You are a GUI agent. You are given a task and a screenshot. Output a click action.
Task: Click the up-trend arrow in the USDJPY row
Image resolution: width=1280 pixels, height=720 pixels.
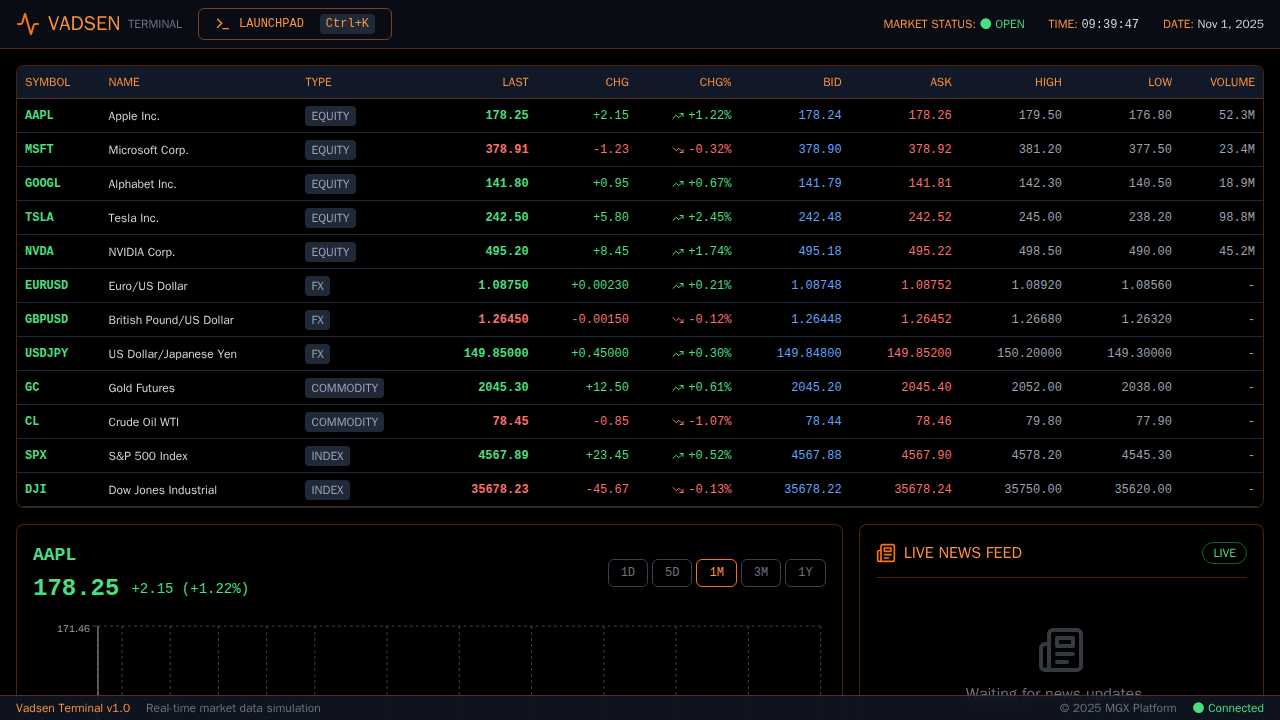(x=678, y=354)
